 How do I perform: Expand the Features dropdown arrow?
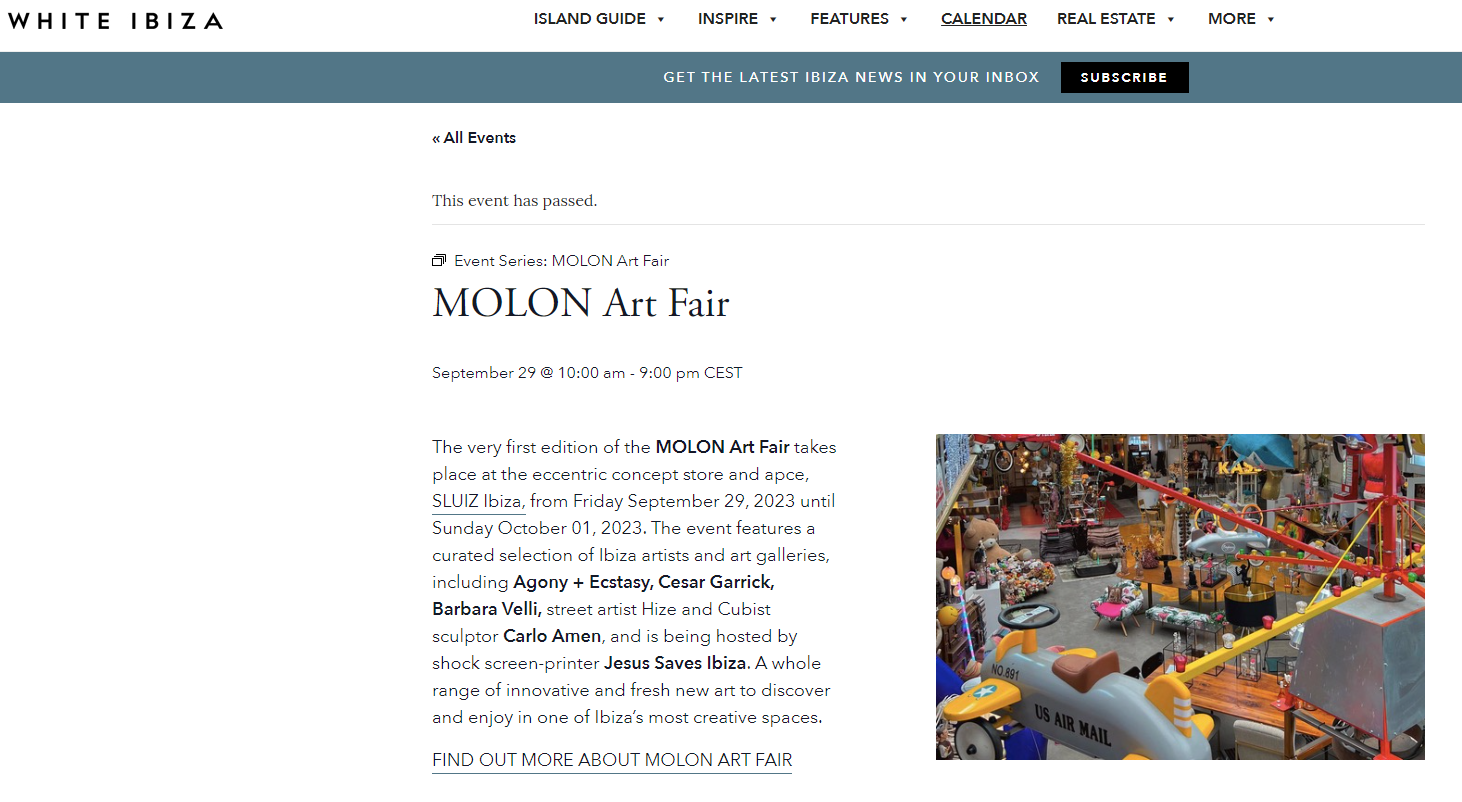(x=904, y=19)
